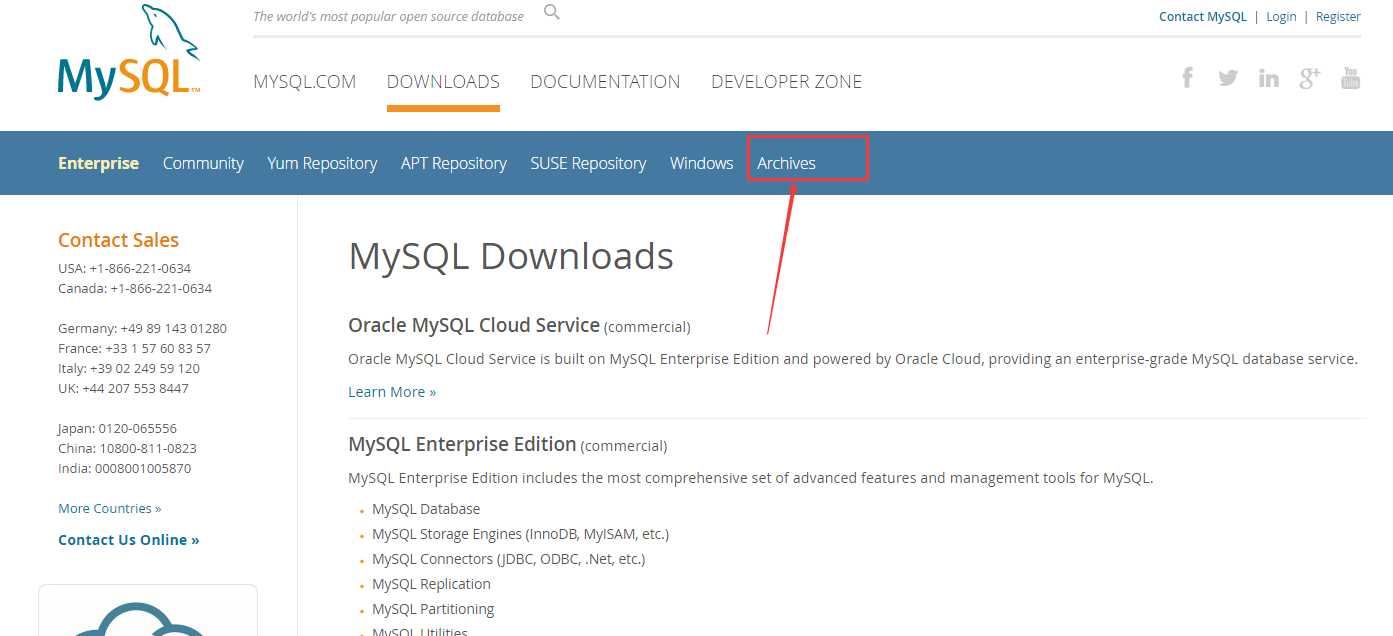Open DEVELOPER ZONE nav item
Image resolution: width=1393 pixels, height=636 pixels.
[786, 82]
